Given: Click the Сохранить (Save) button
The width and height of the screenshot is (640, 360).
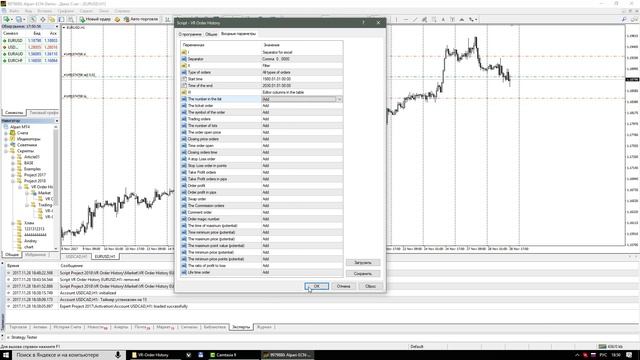Looking at the screenshot, I should (363, 273).
